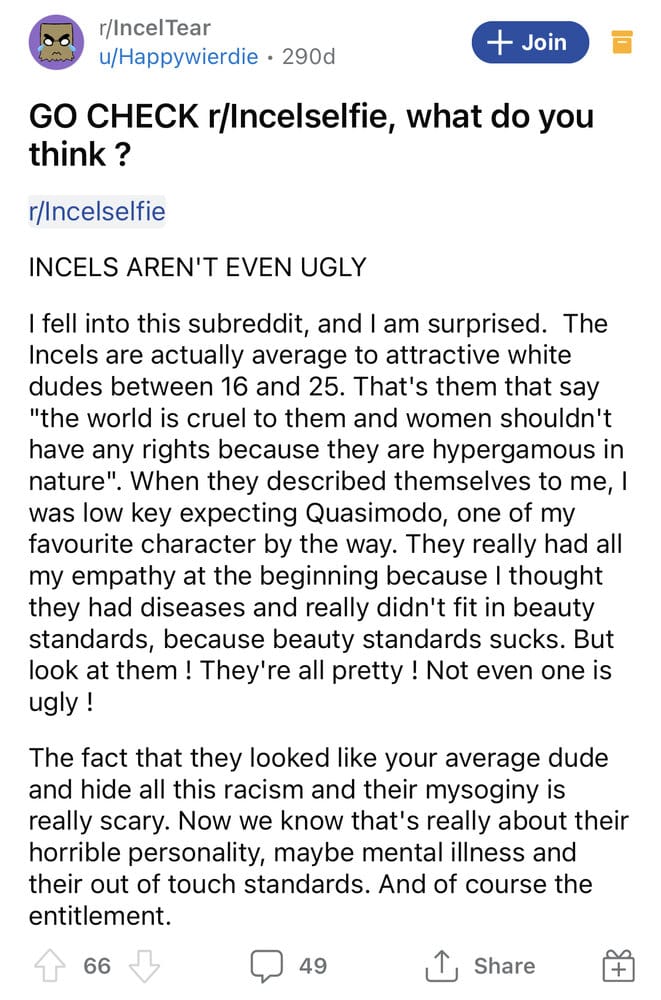Go to the r/IncelTear subreddit name
Screen dimensions: 661x1000
click(x=155, y=28)
